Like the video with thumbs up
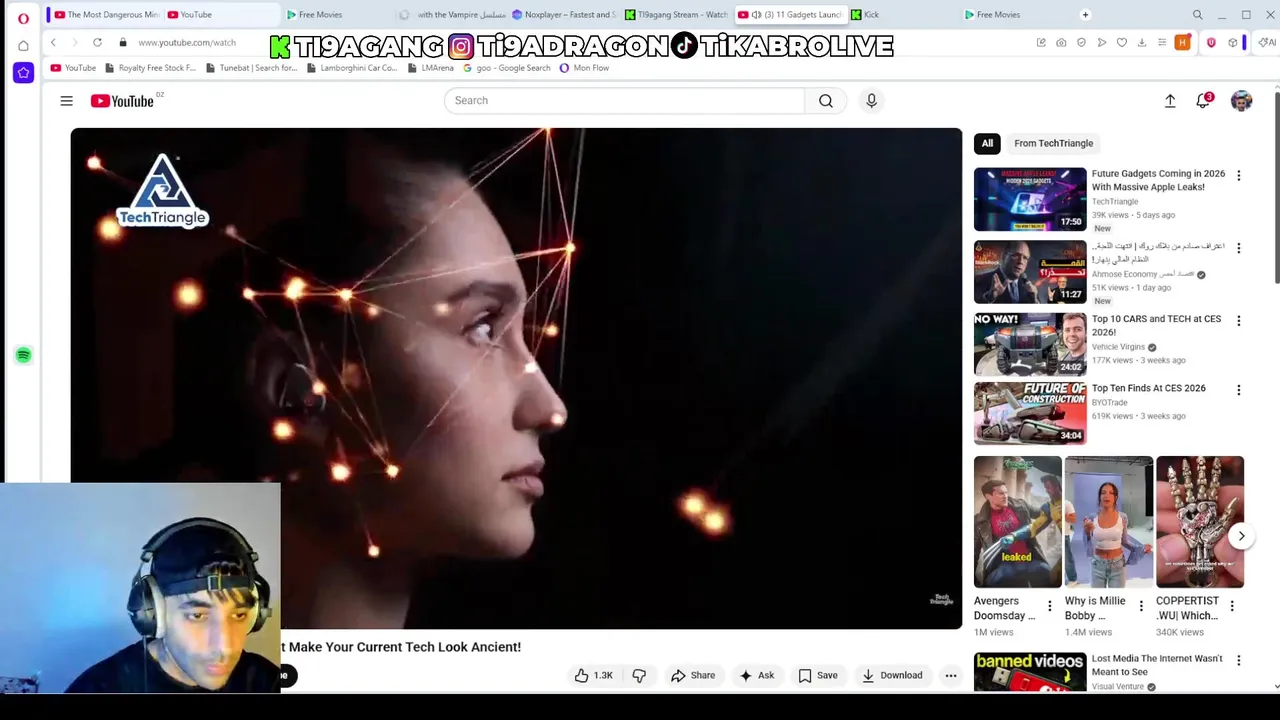Image resolution: width=1280 pixels, height=720 pixels. point(593,675)
